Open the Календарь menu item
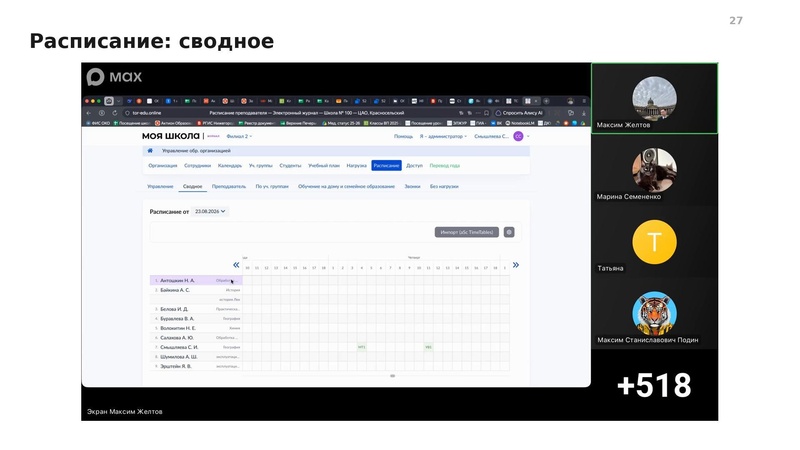The width and height of the screenshot is (800, 450). [x=230, y=165]
